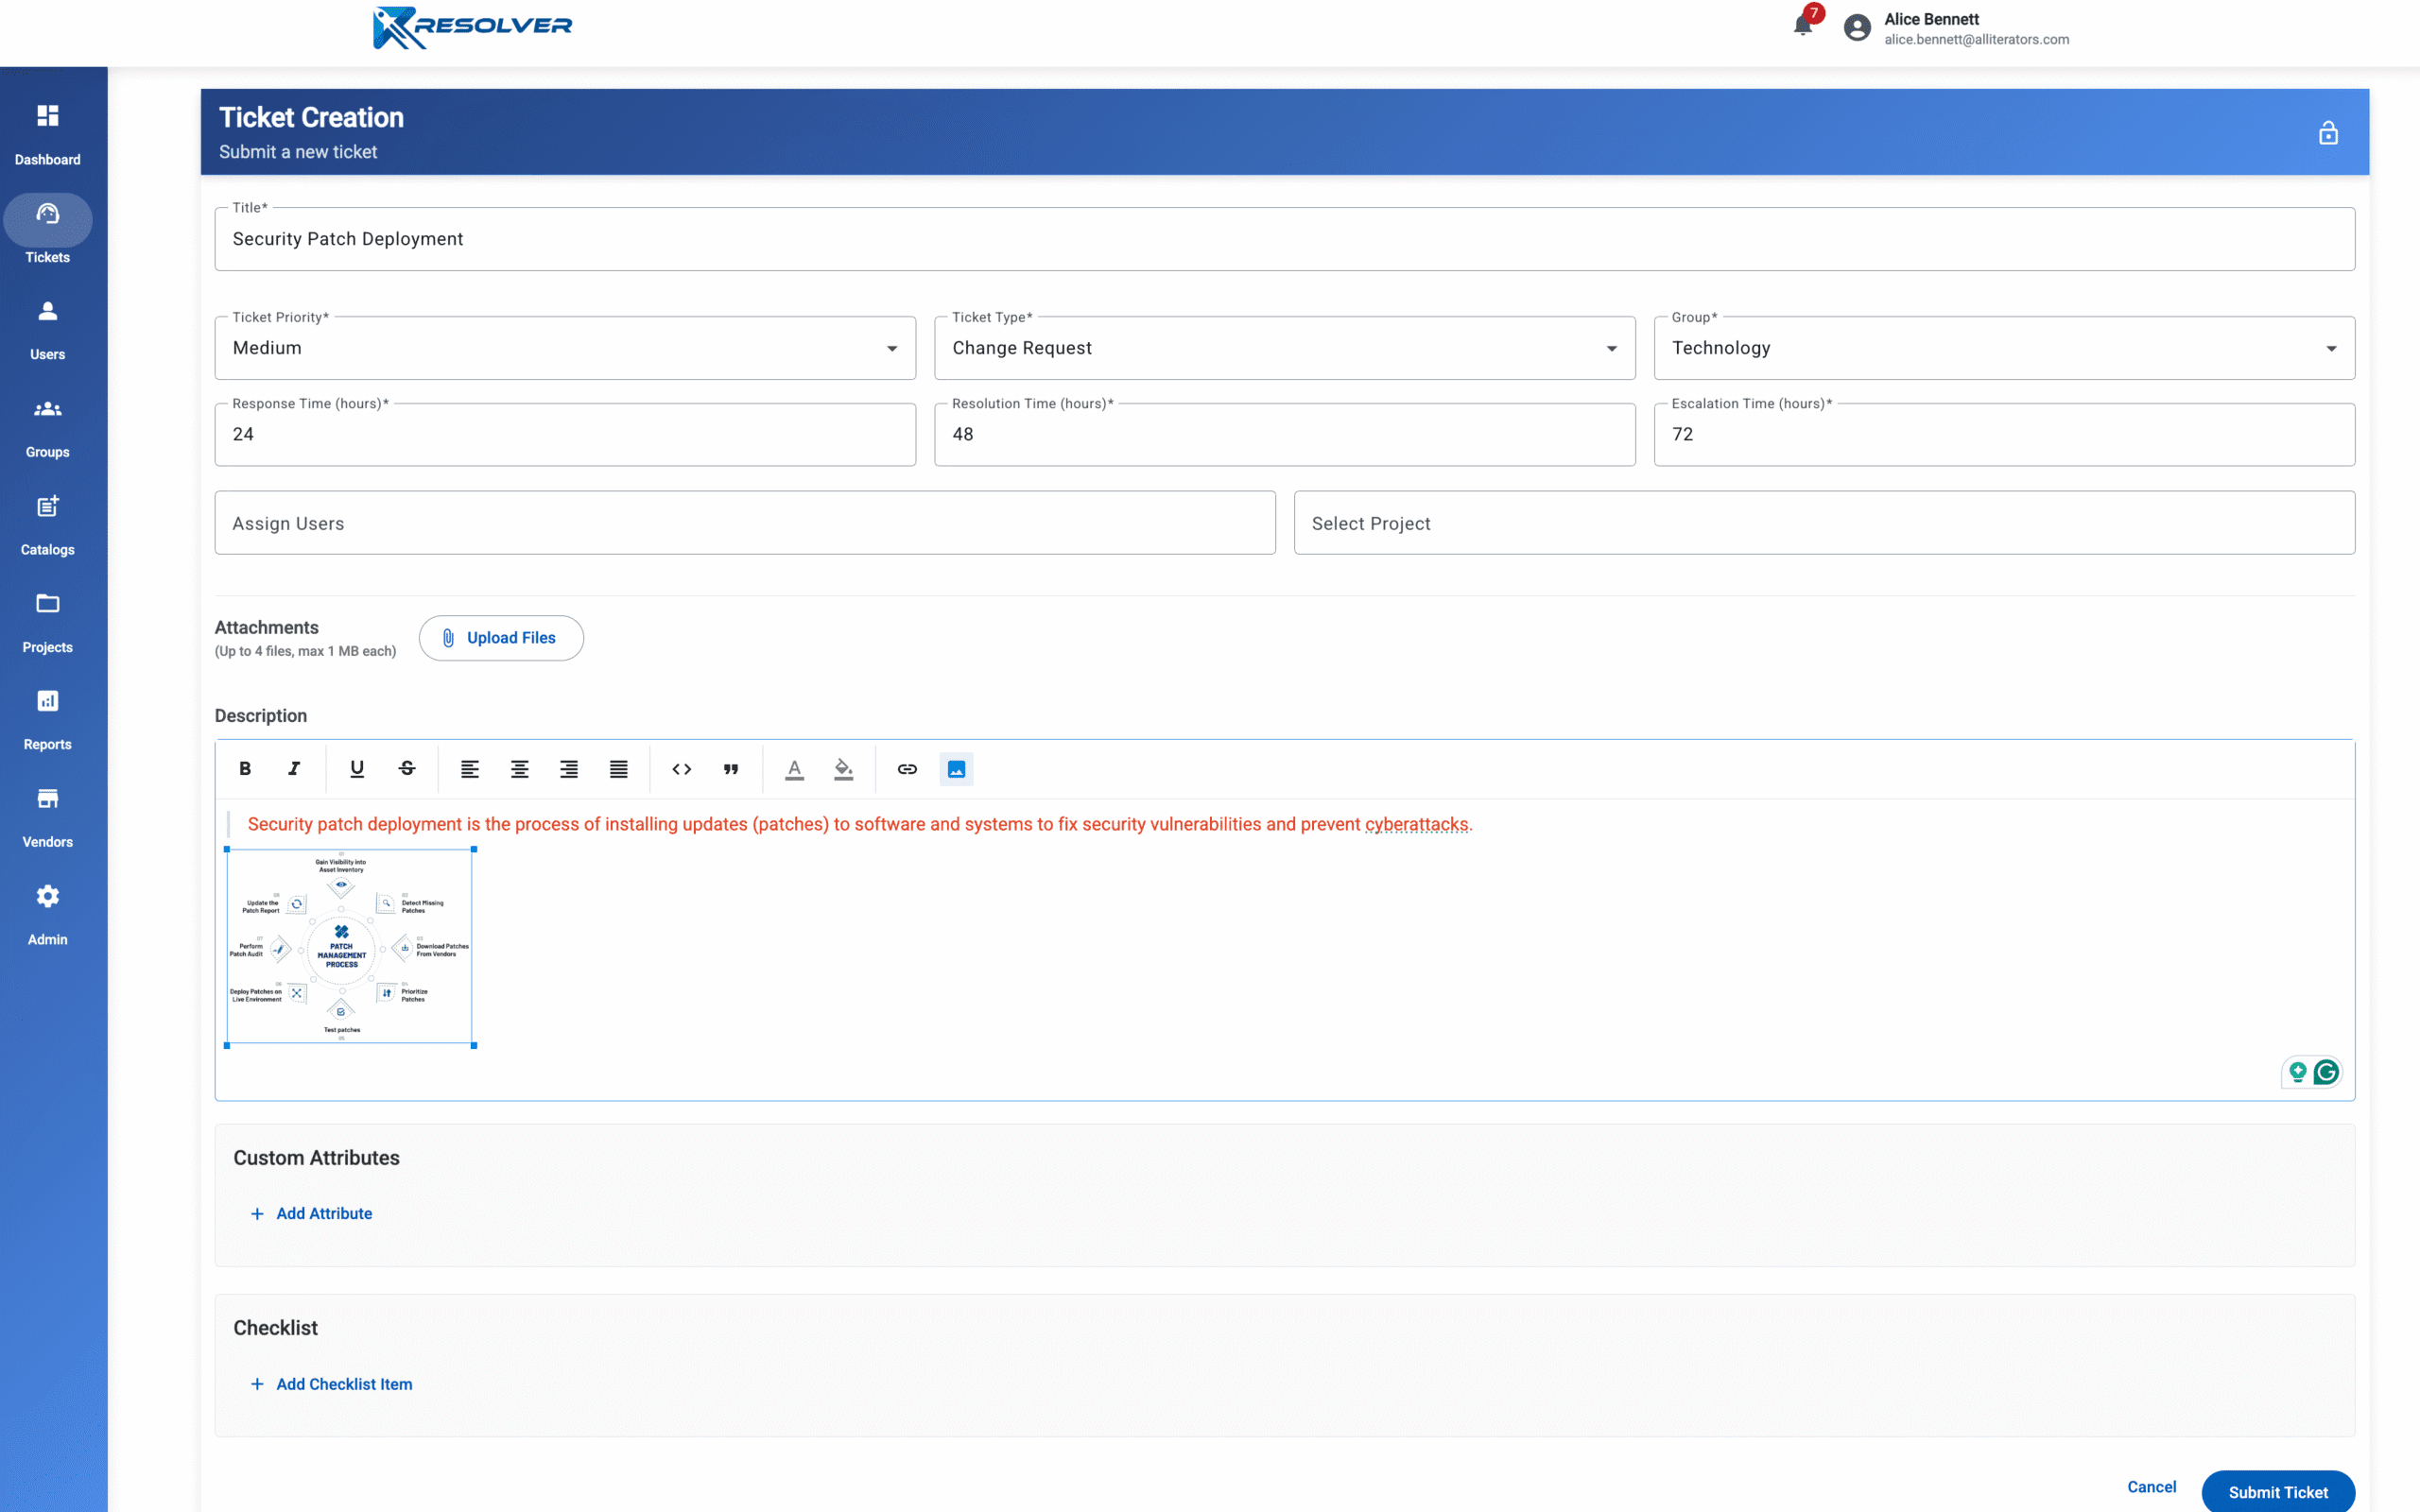
Task: Open the notifications bell
Action: [x=1802, y=26]
